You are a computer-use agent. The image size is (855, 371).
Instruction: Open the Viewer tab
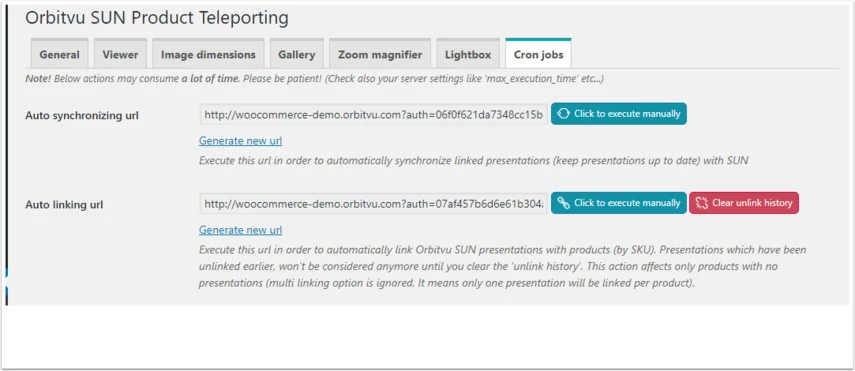pos(121,55)
